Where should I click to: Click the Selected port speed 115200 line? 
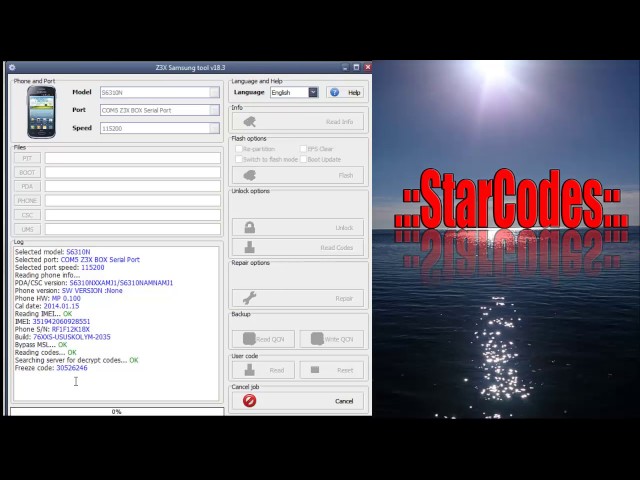(x=60, y=267)
